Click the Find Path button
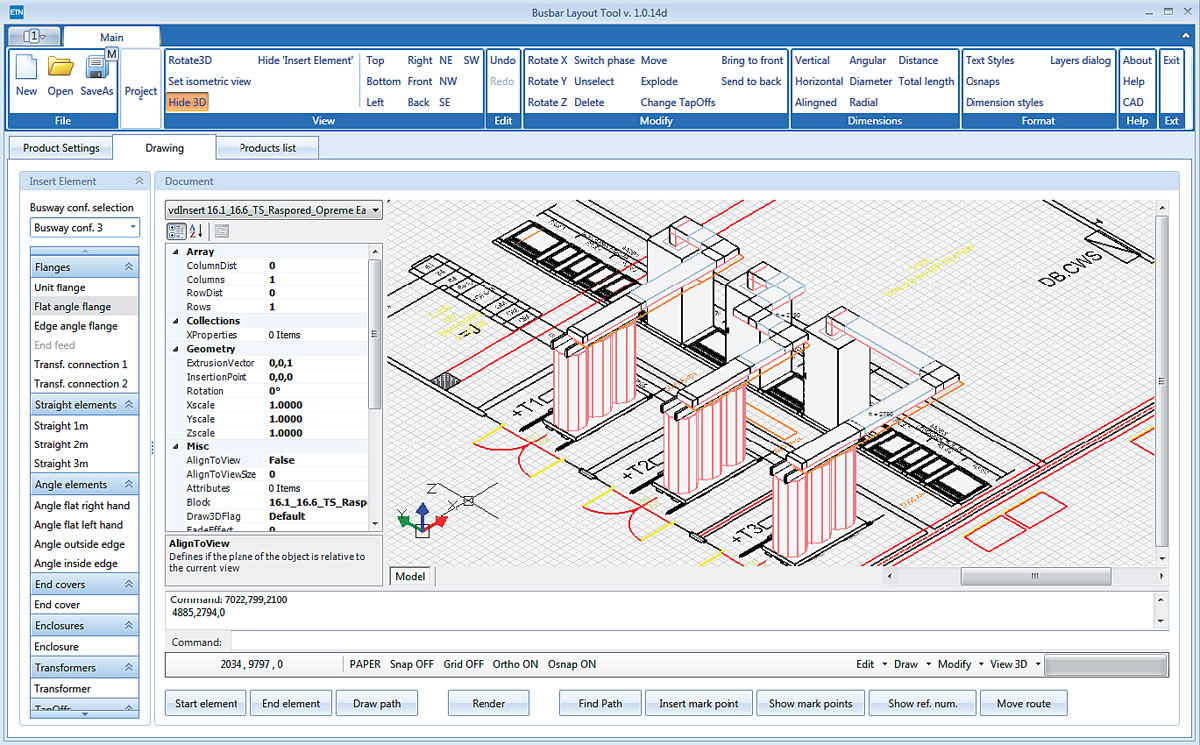Image resolution: width=1200 pixels, height=745 pixels. (x=600, y=703)
